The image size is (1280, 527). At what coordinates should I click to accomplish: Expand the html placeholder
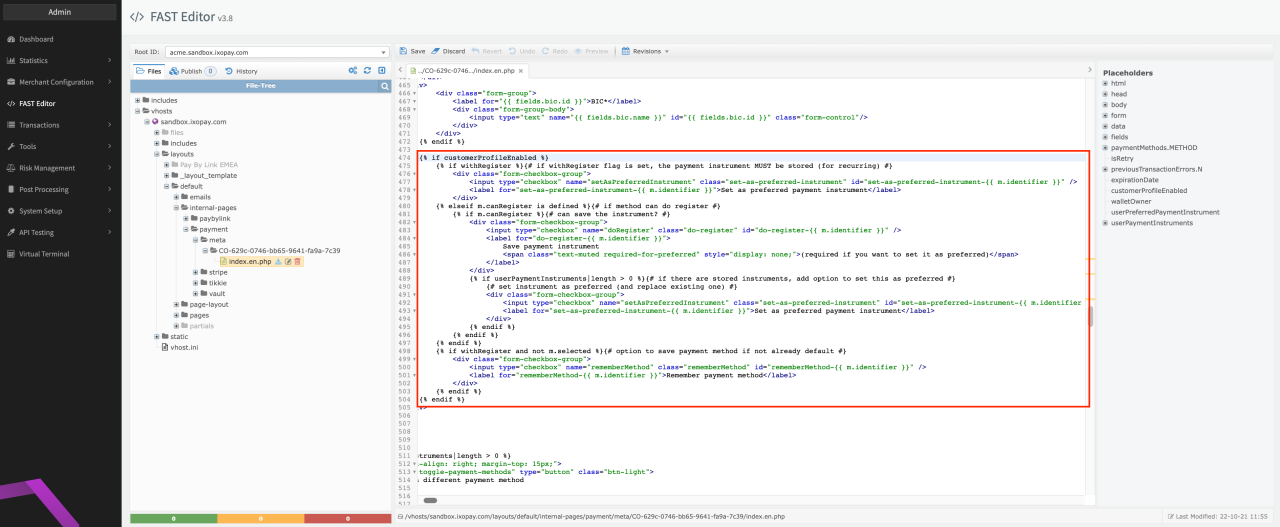pyautogui.click(x=1105, y=83)
